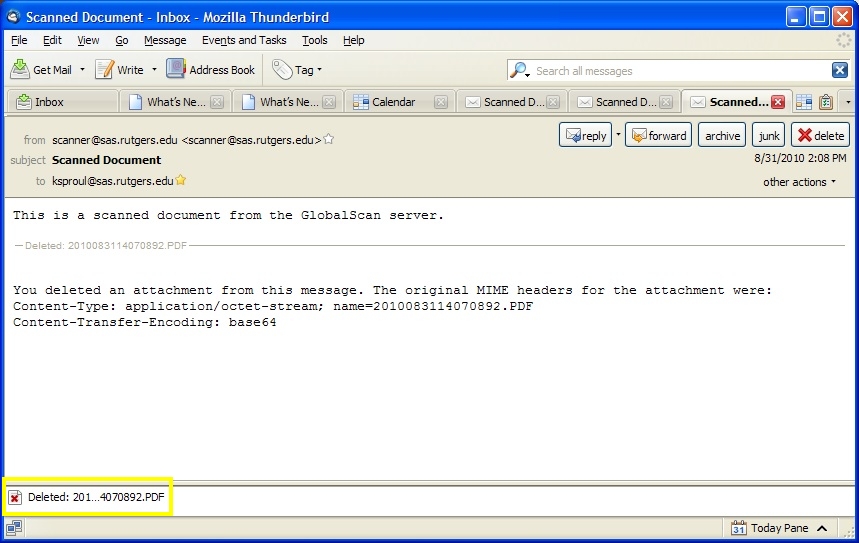Click the forward button
Screen dimensions: 859x543
coord(658,135)
